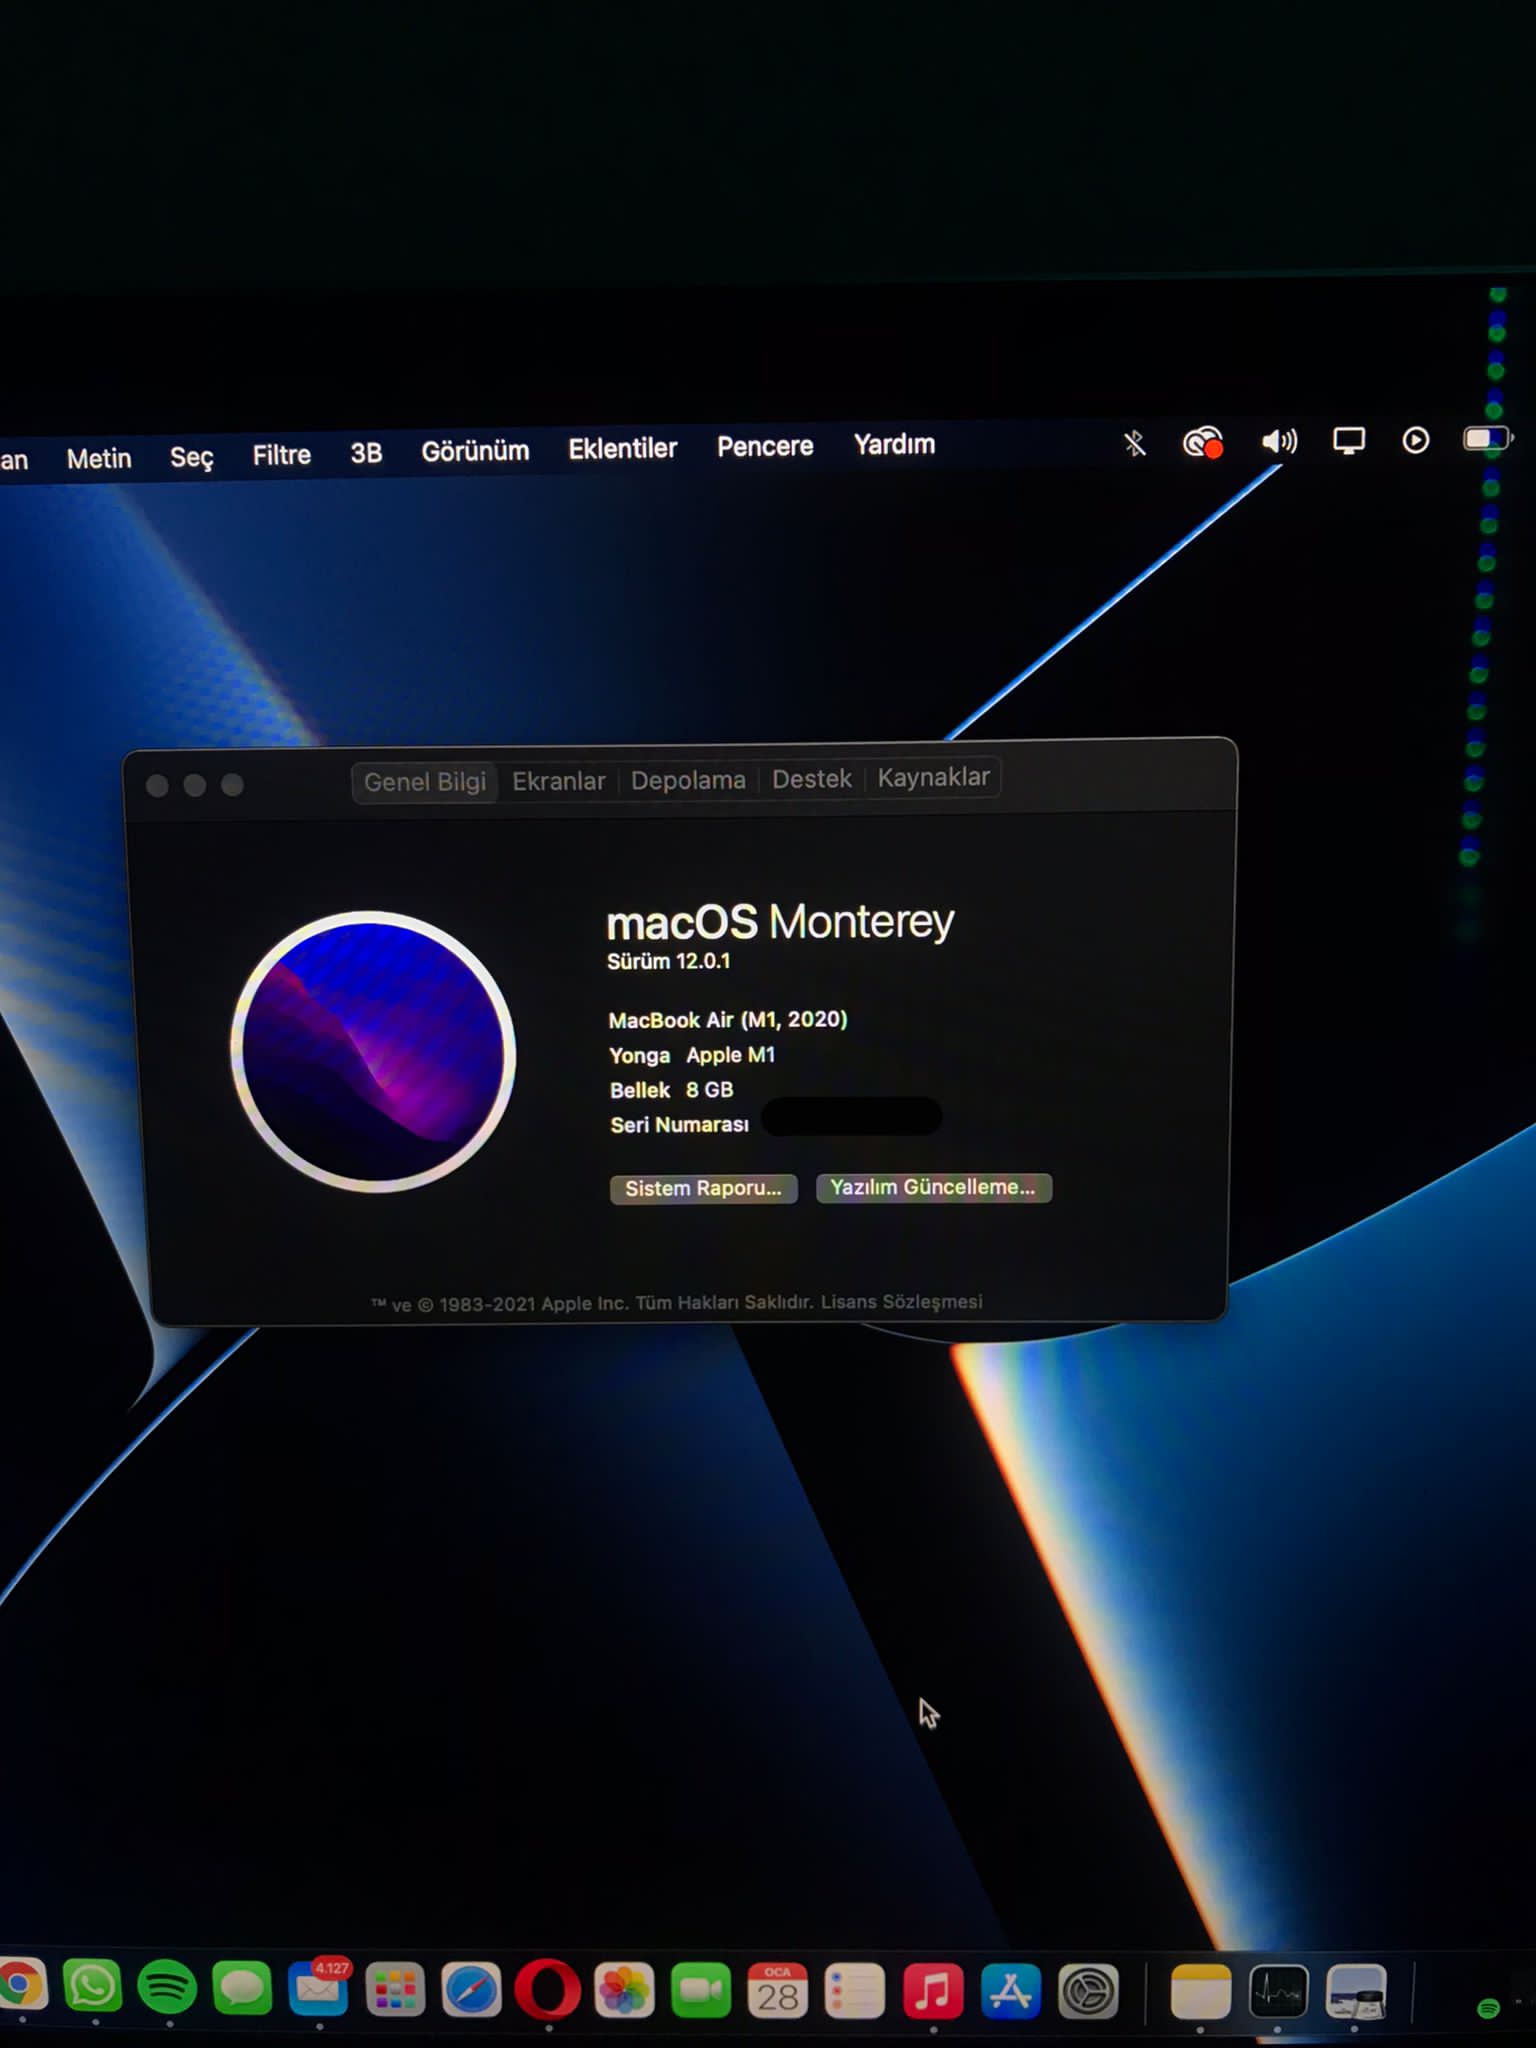This screenshot has width=1536, height=2048.
Task: Open the display mirroring menu icon
Action: 1348,441
